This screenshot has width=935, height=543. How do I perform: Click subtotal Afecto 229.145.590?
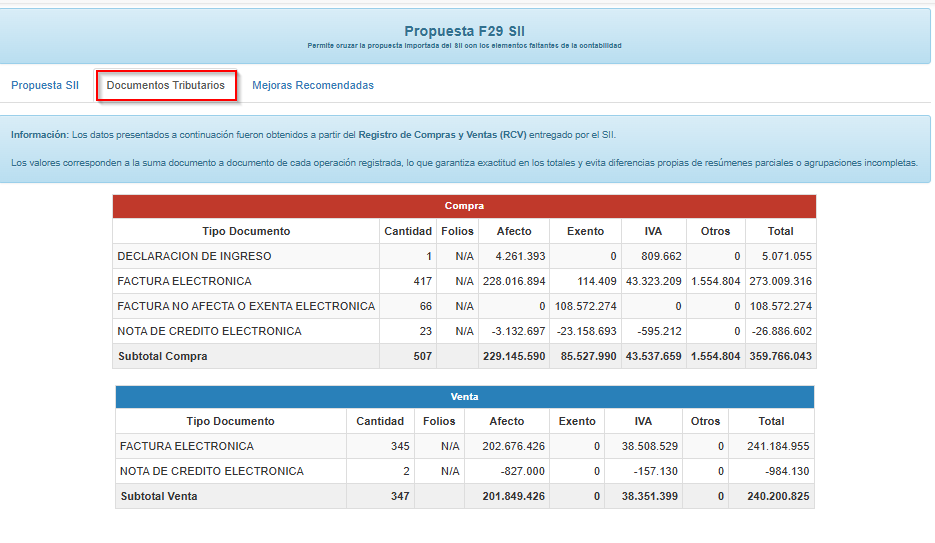(x=514, y=356)
